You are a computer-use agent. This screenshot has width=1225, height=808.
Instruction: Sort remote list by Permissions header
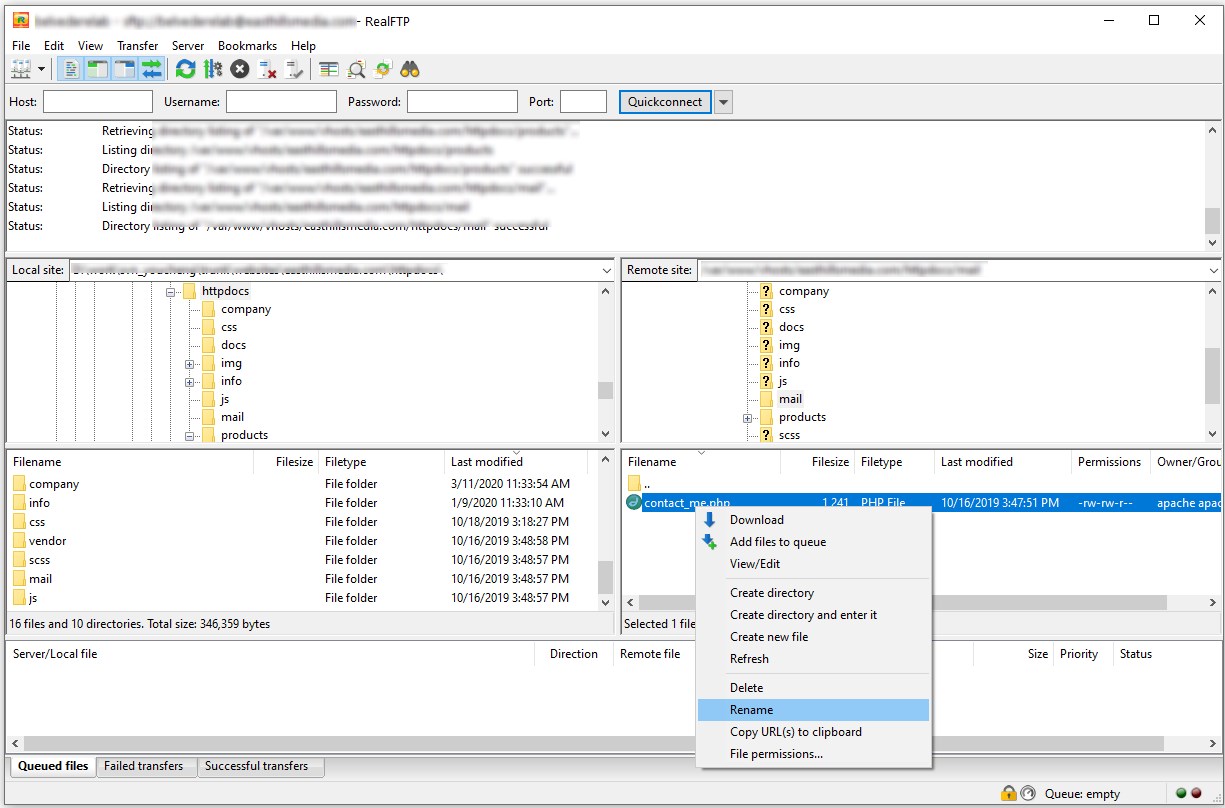pyautogui.click(x=1110, y=462)
